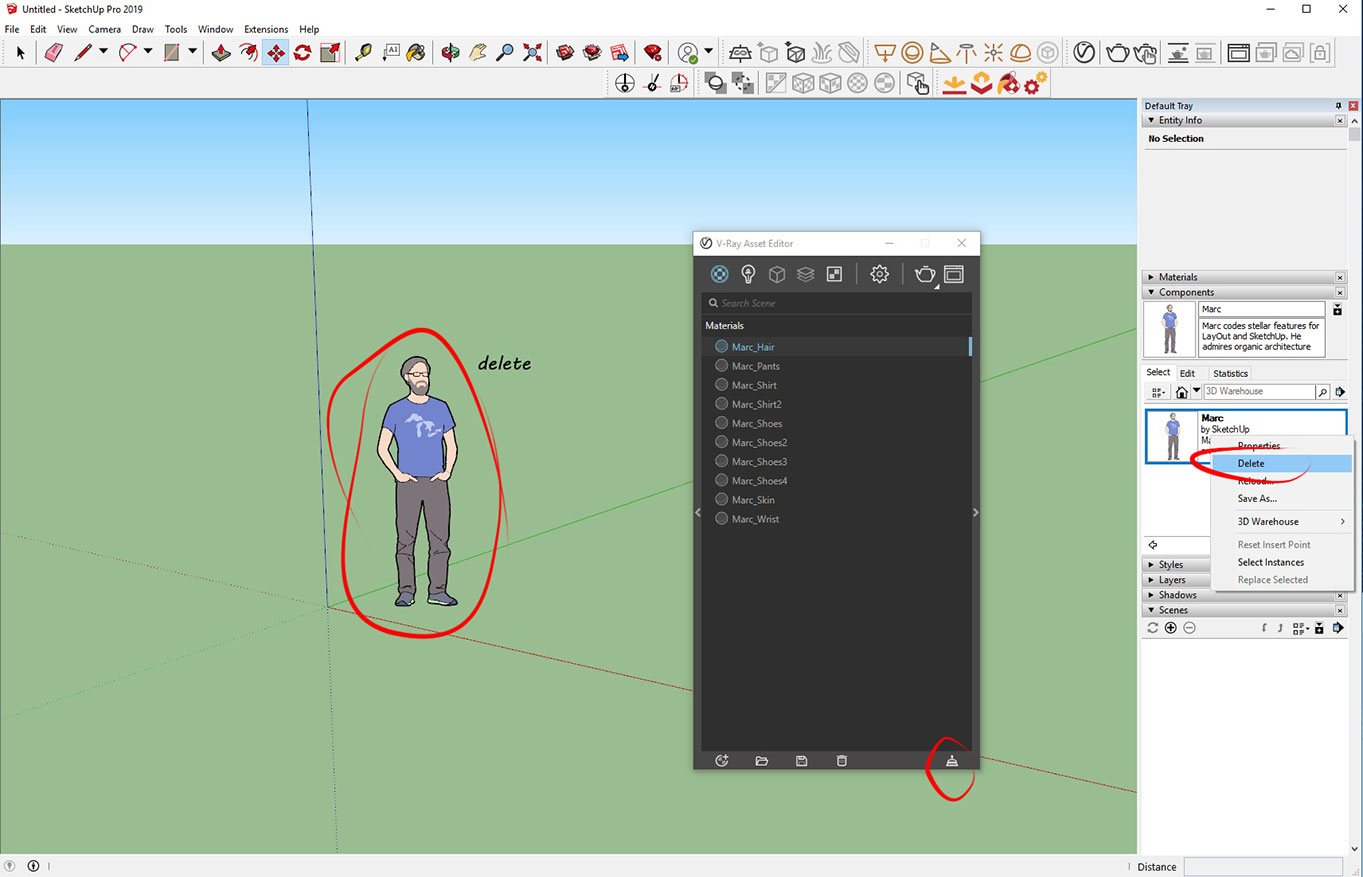Click Delete in Marc's context menu
Image resolution: width=1363 pixels, height=877 pixels.
click(1251, 463)
